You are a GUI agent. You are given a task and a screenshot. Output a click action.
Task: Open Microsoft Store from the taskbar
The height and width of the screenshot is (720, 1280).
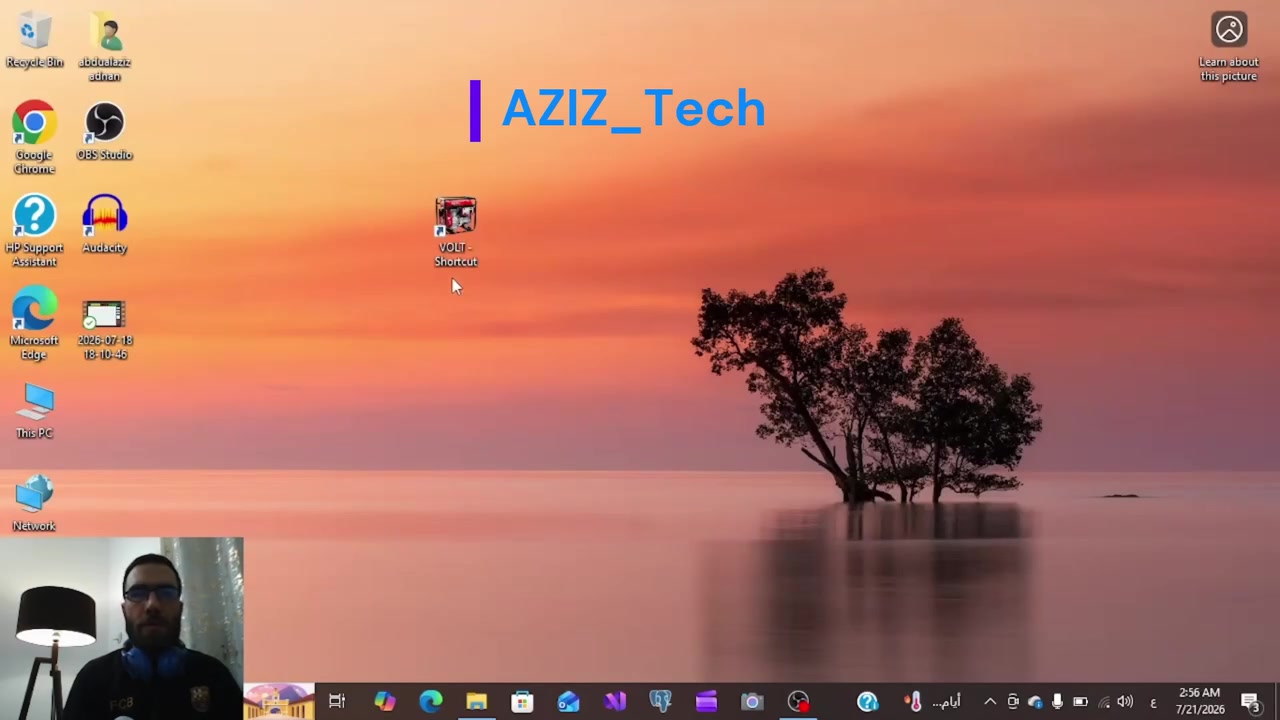(x=522, y=702)
